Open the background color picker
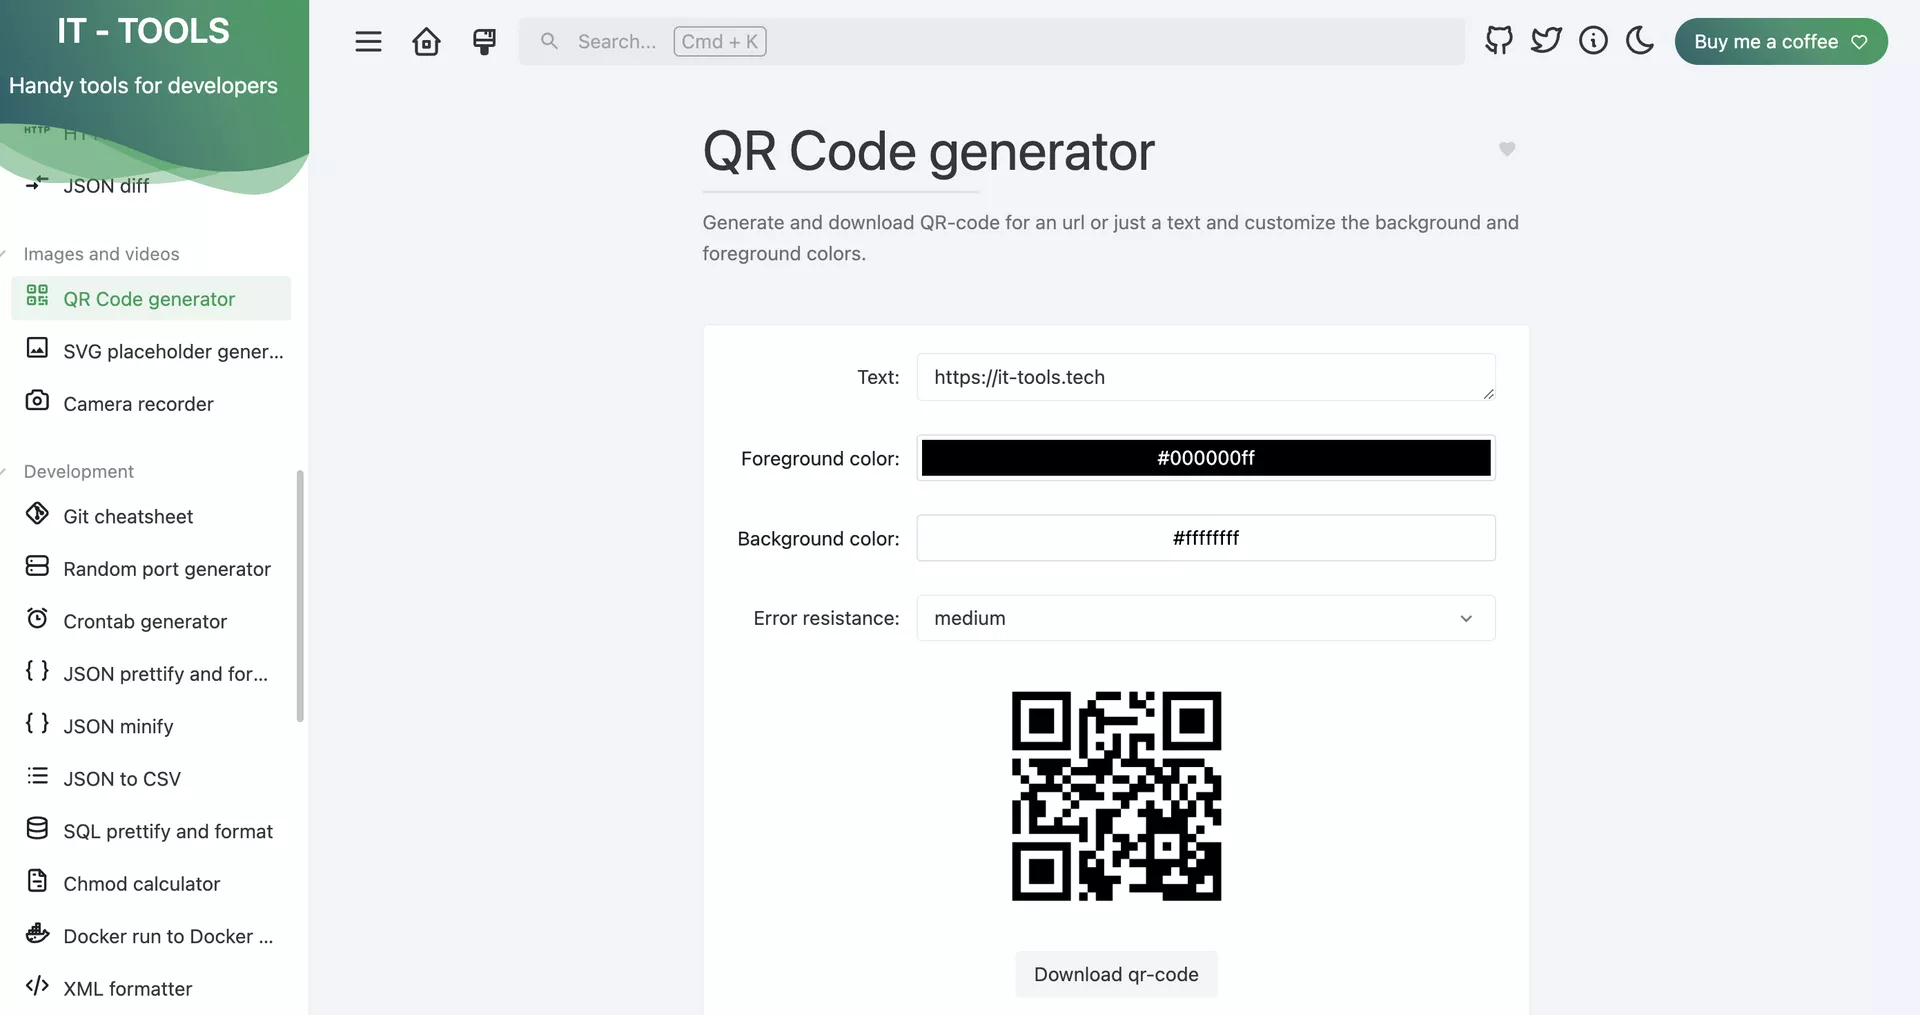 1206,538
